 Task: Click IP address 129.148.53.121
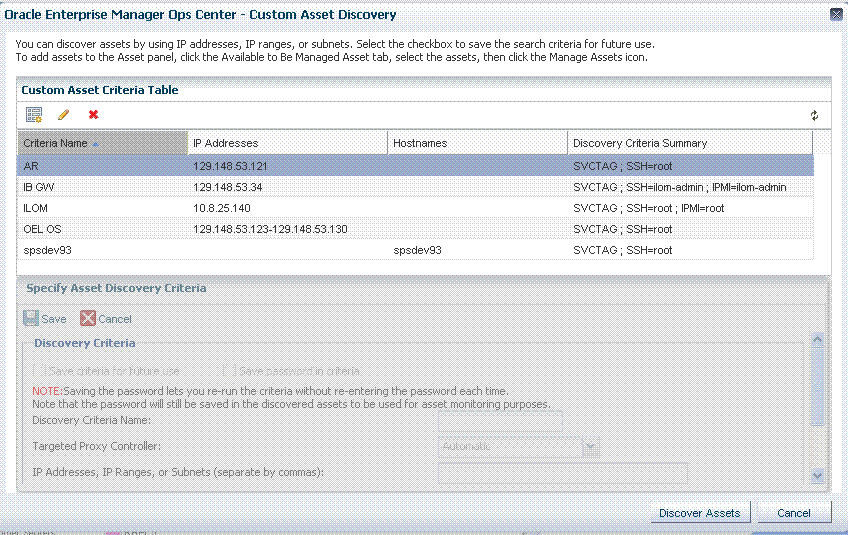(230, 167)
